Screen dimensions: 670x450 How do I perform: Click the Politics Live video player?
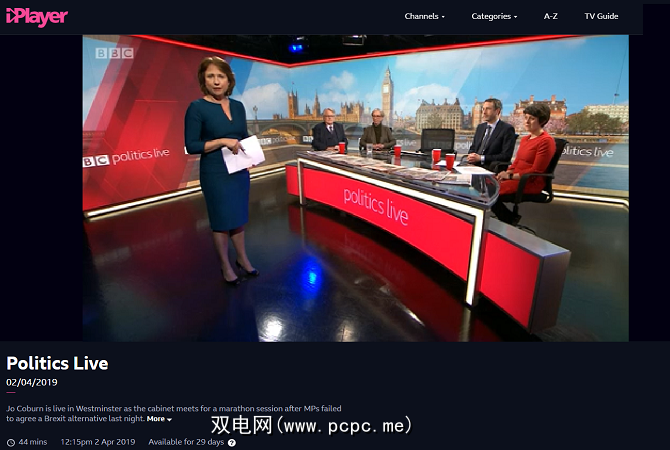coord(356,188)
